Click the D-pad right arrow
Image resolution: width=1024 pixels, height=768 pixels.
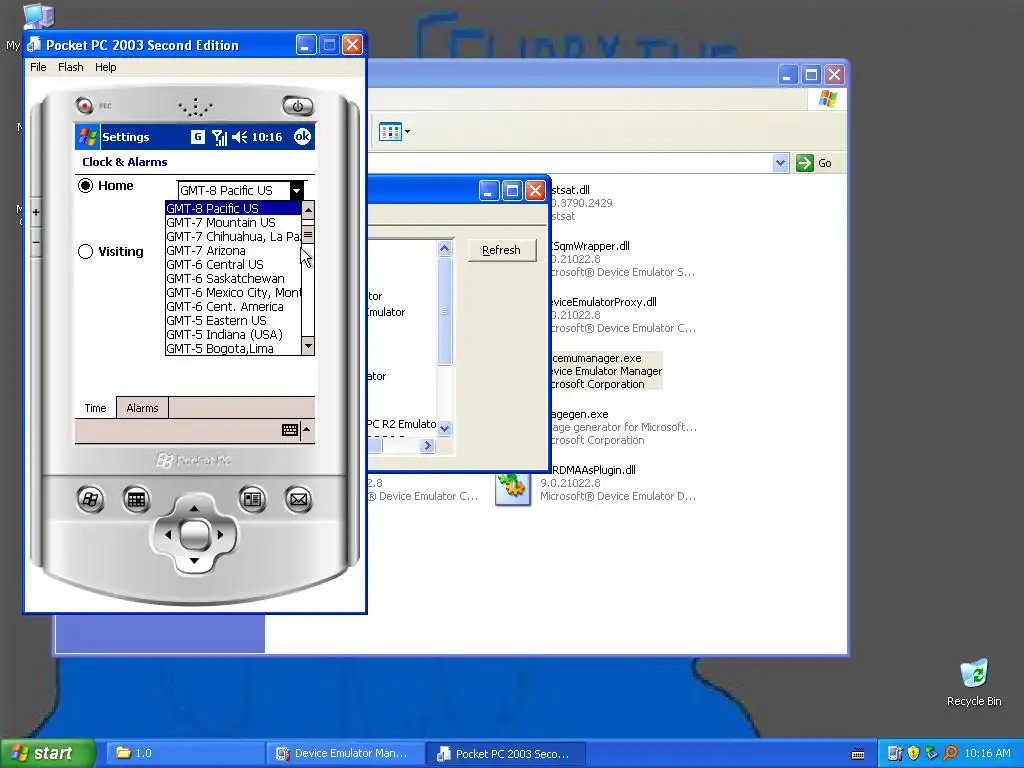[220, 535]
